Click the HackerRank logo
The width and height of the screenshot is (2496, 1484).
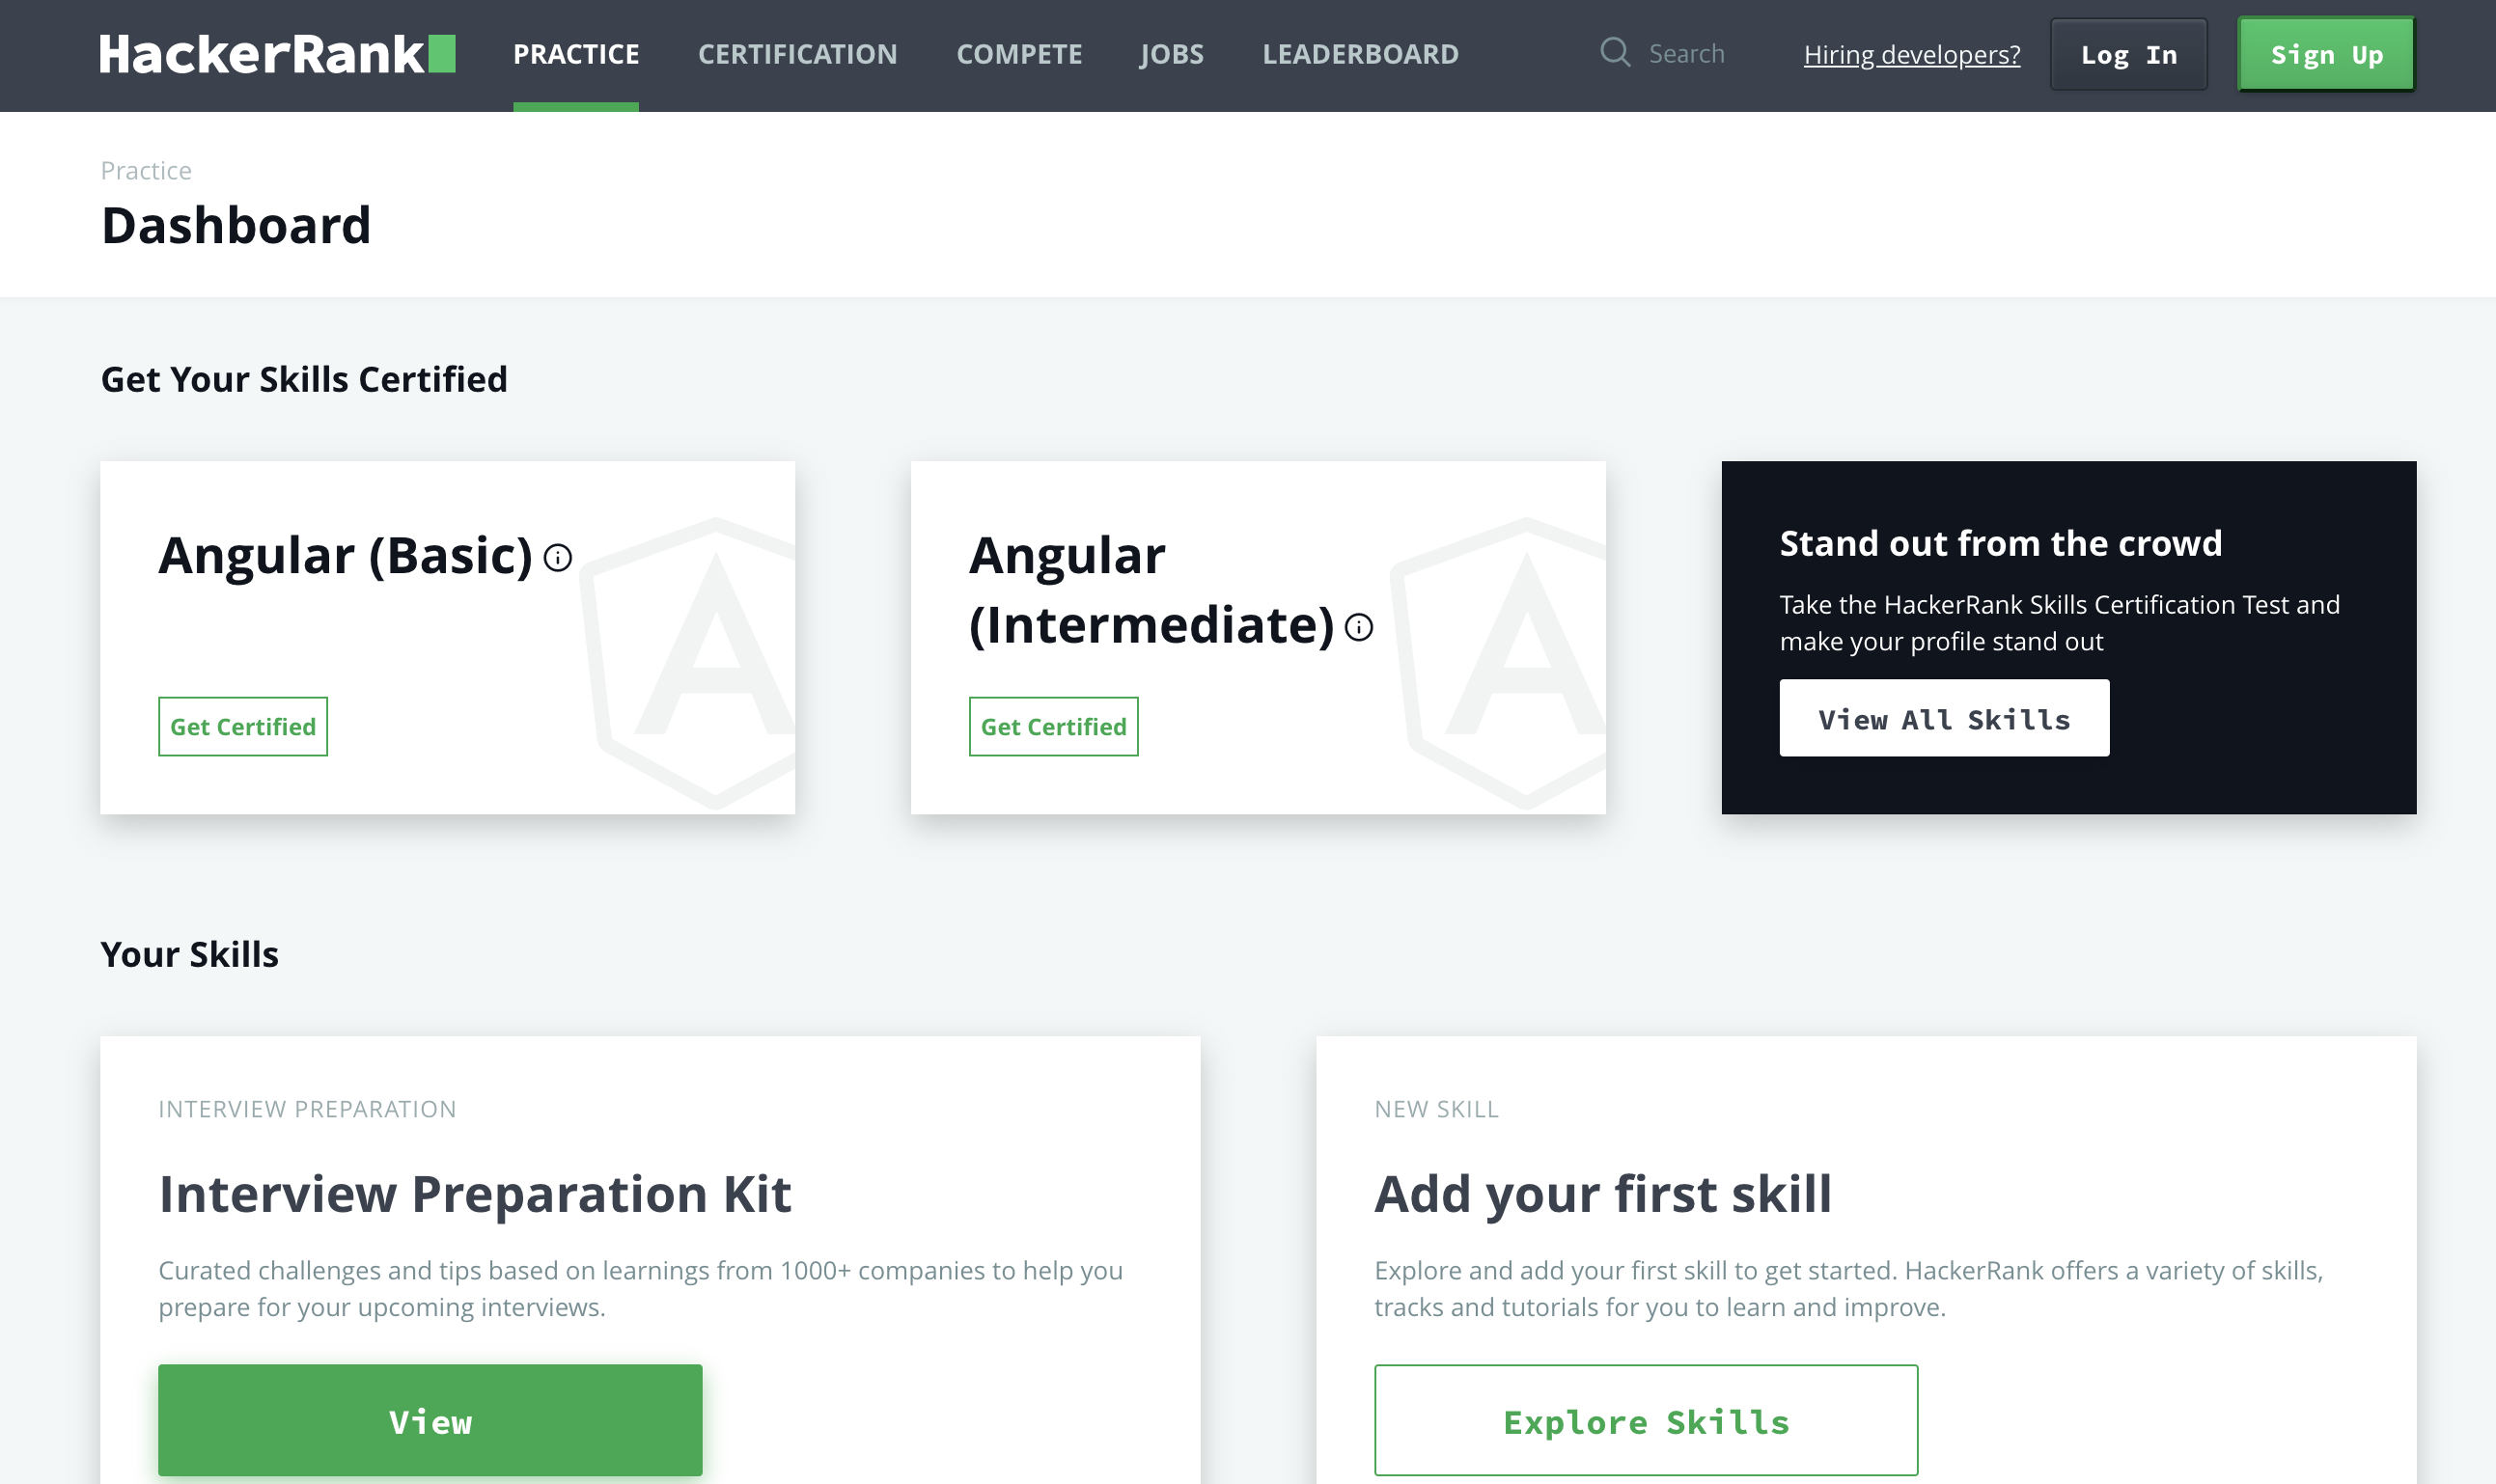pos(277,54)
